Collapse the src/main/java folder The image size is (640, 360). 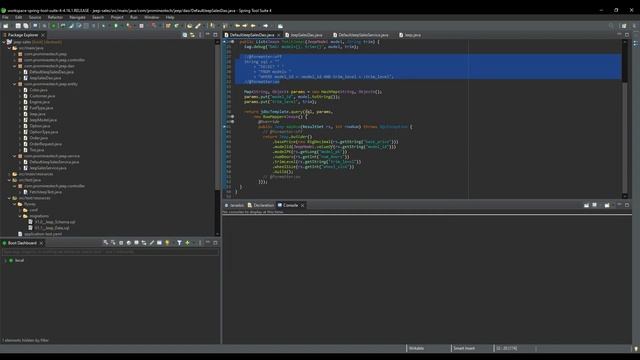point(9,48)
